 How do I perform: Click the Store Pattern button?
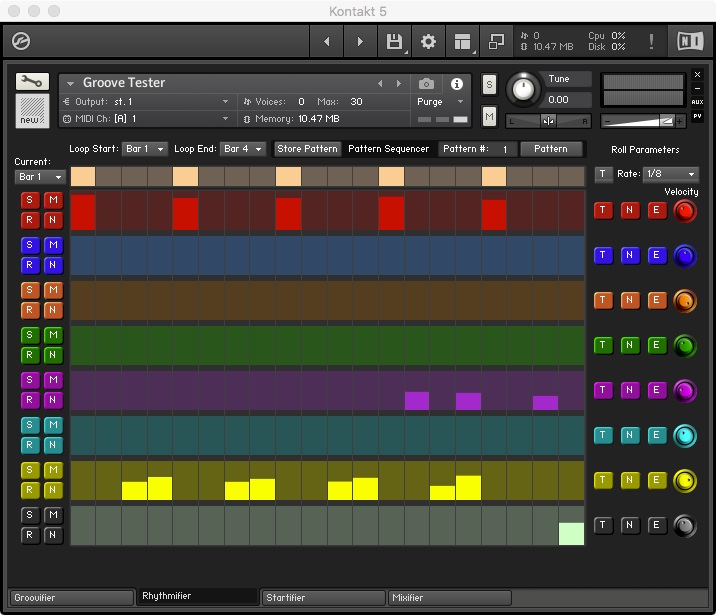(x=308, y=149)
